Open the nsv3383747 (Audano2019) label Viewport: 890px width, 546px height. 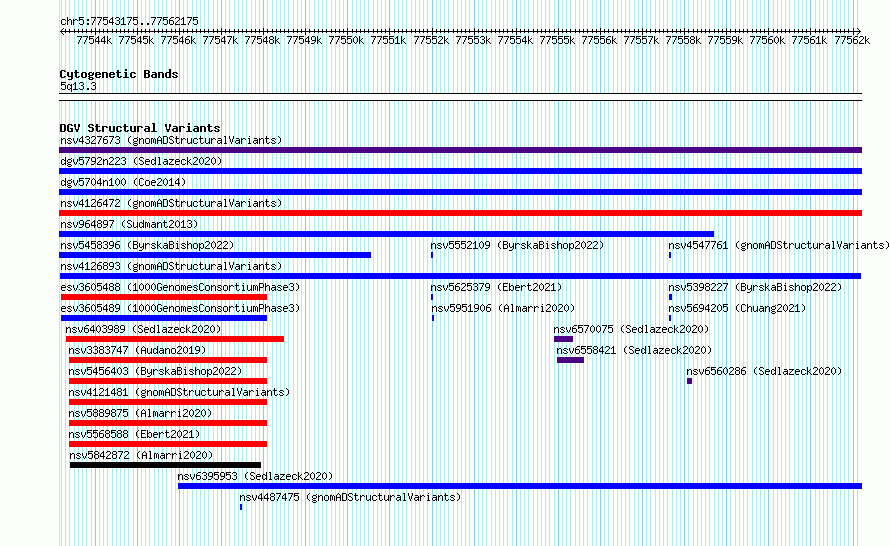[x=137, y=350]
